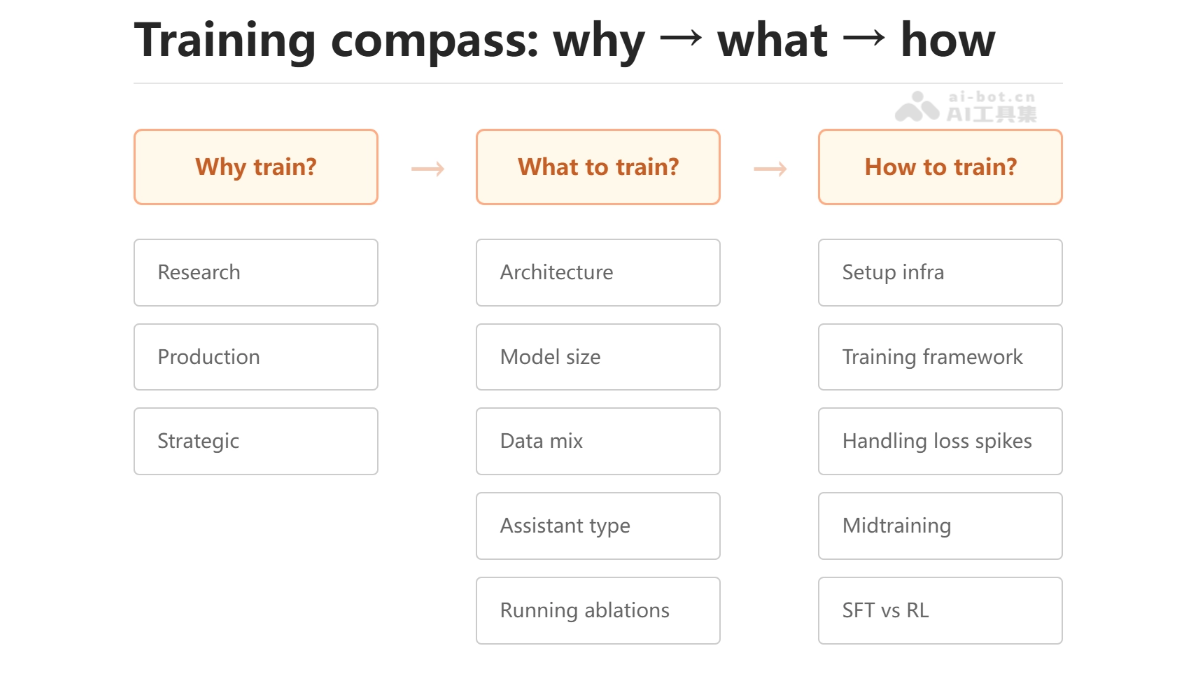Click the Training compass title heading
This screenshot has height=675, width=1200.
coord(565,41)
